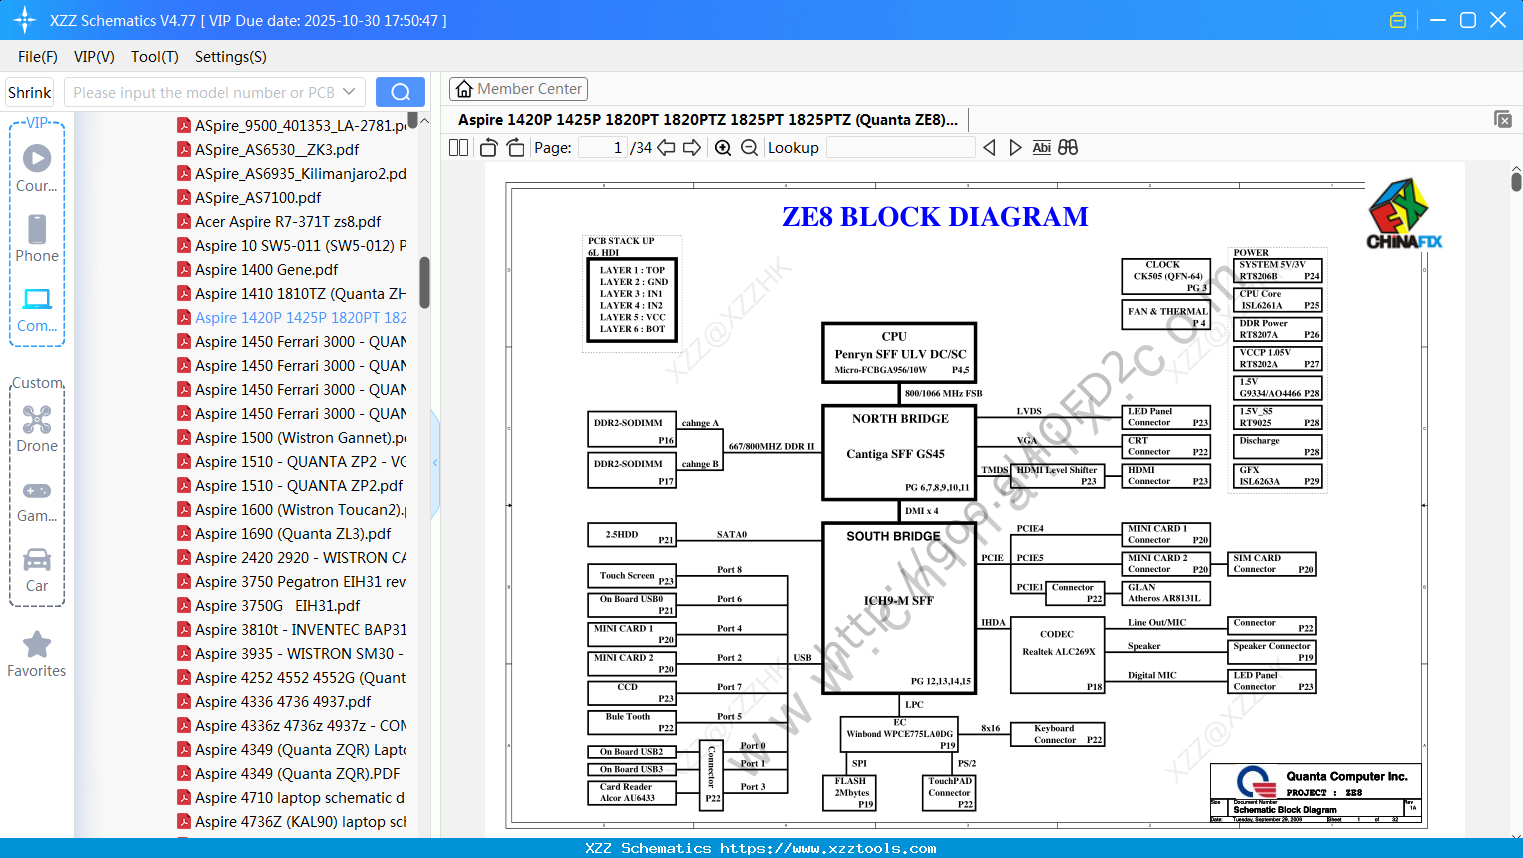Jump to the previous lookup result
Screen dimensions: 1523x858
pos(989,148)
